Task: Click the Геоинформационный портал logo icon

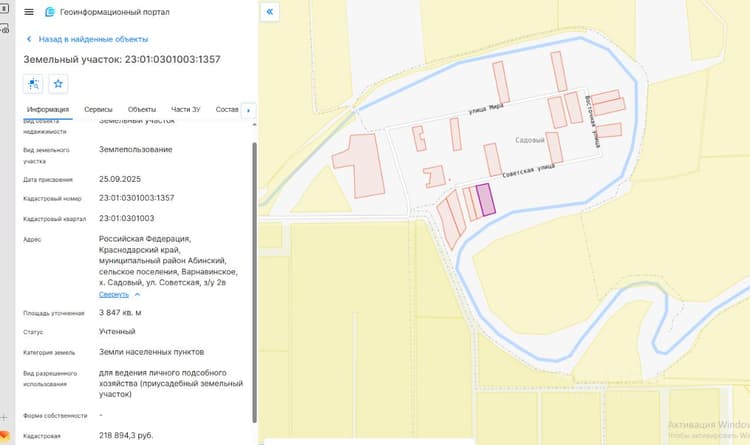Action: tap(50, 12)
